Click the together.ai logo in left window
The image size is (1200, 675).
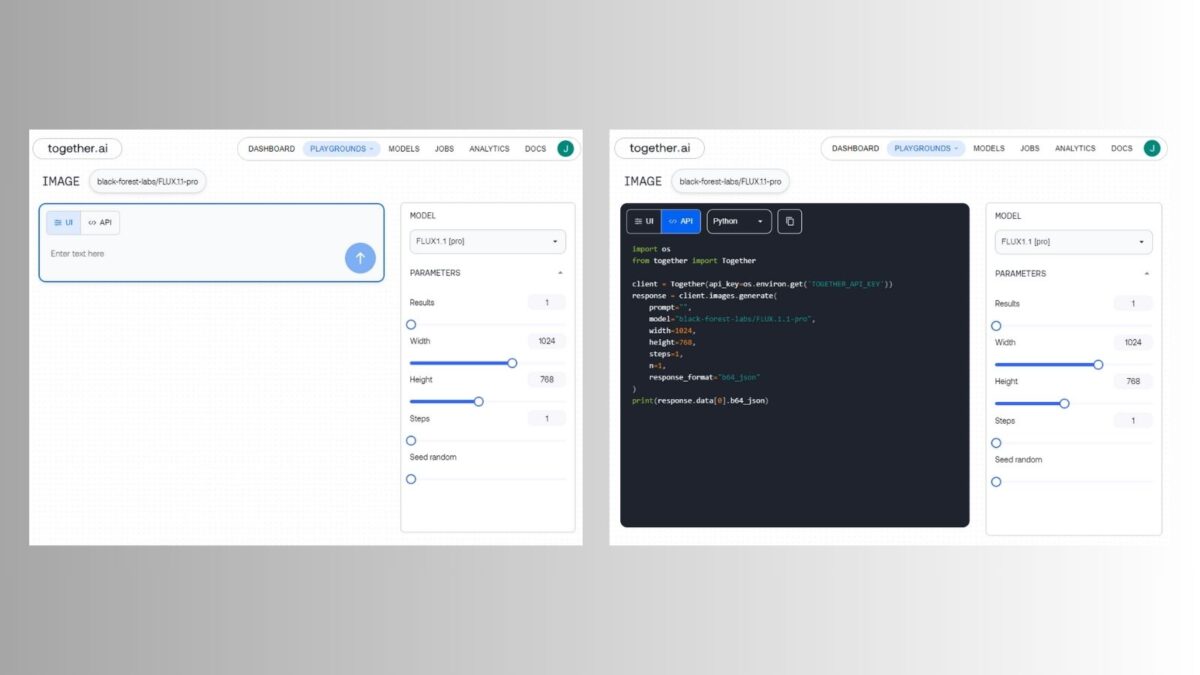coord(77,148)
